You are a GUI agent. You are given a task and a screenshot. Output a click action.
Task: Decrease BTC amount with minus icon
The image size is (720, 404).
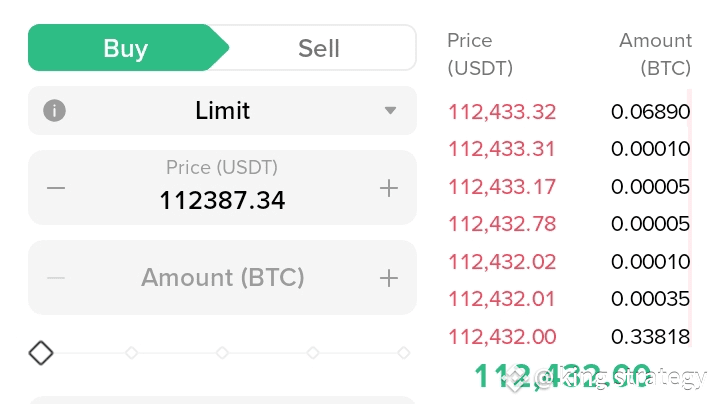tap(56, 278)
